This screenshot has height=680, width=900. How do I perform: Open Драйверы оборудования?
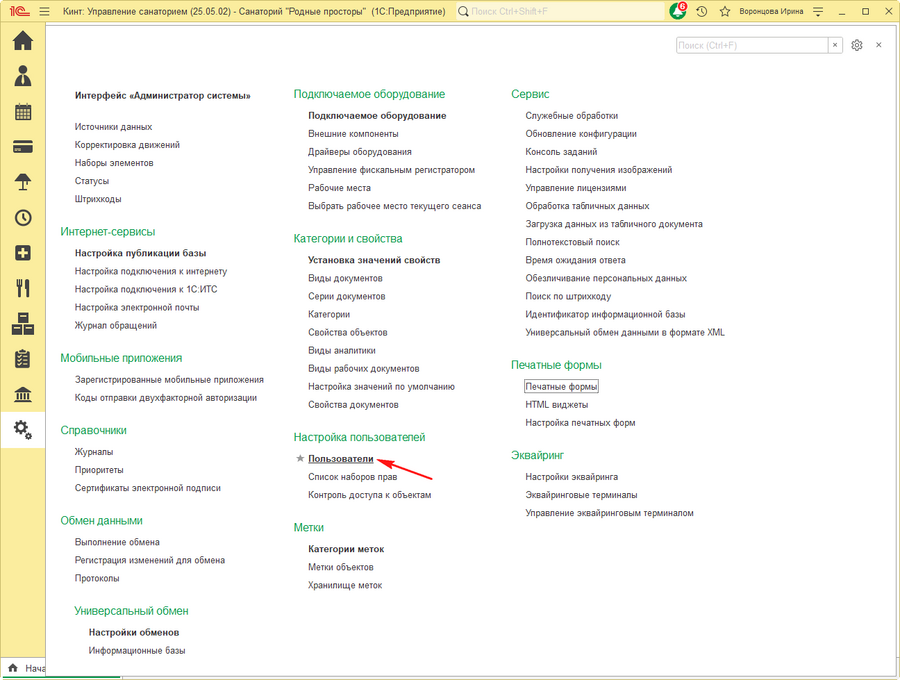tap(360, 152)
